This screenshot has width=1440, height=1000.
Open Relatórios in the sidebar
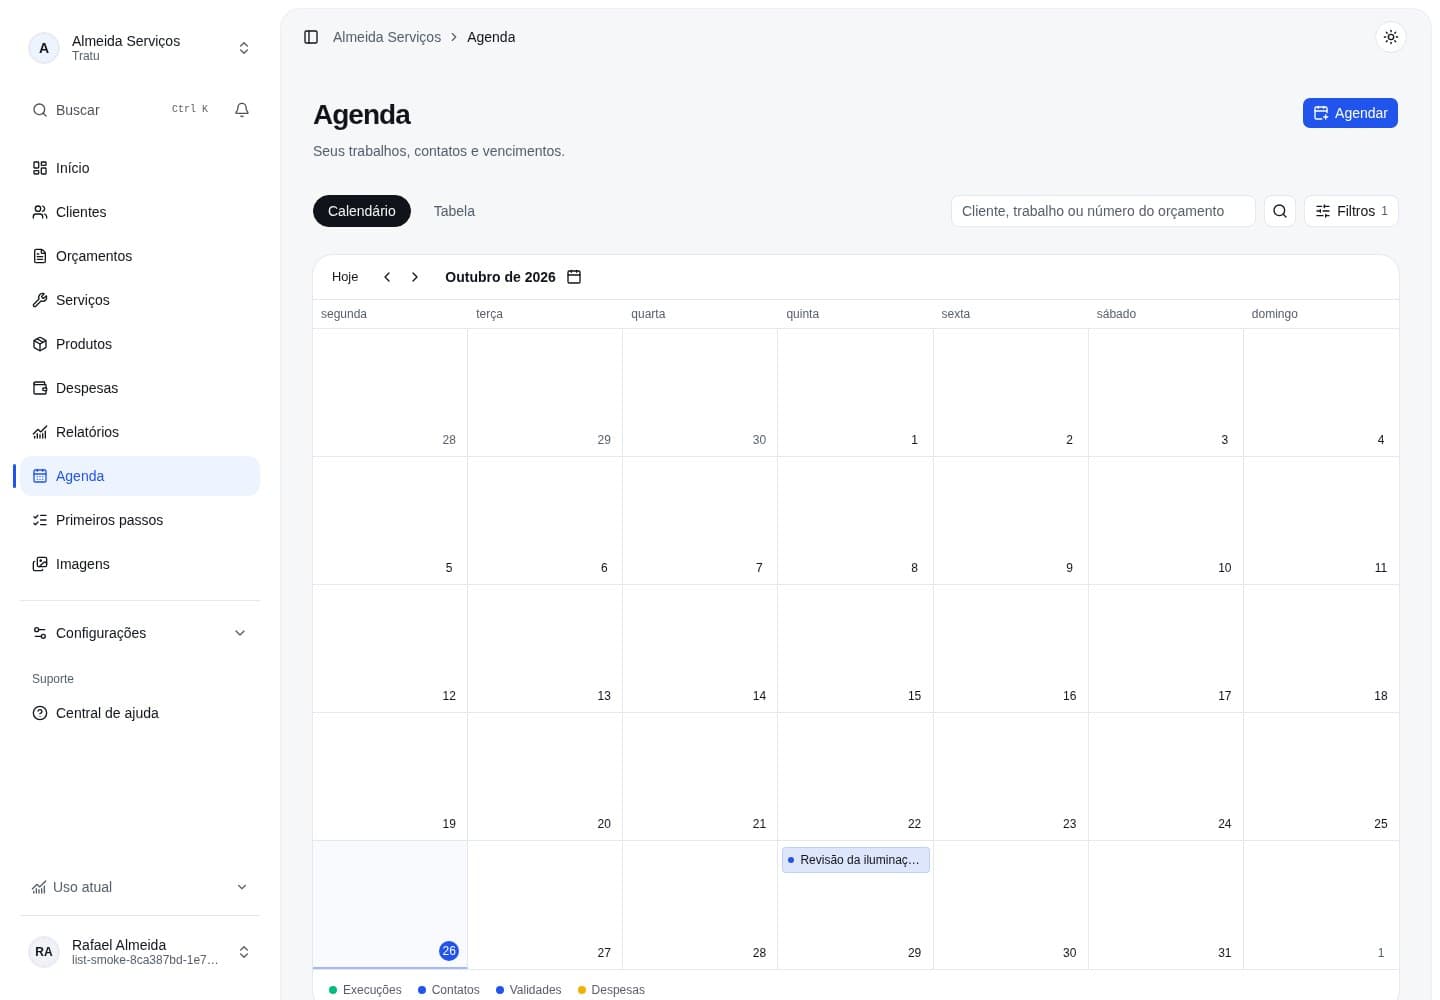pyautogui.click(x=140, y=432)
